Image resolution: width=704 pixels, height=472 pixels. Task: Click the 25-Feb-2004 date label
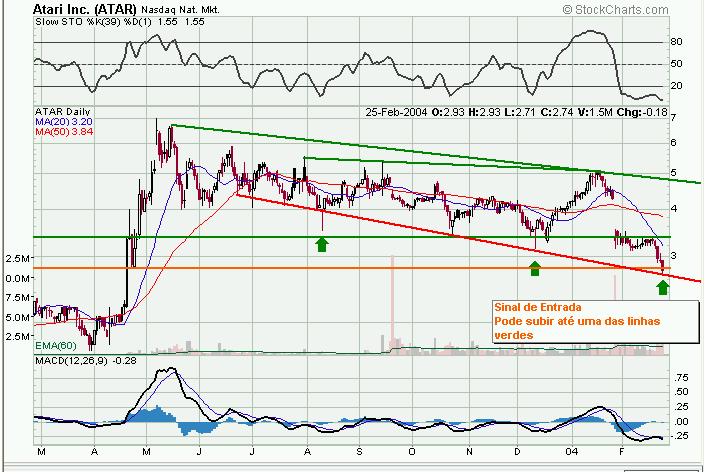click(396, 112)
